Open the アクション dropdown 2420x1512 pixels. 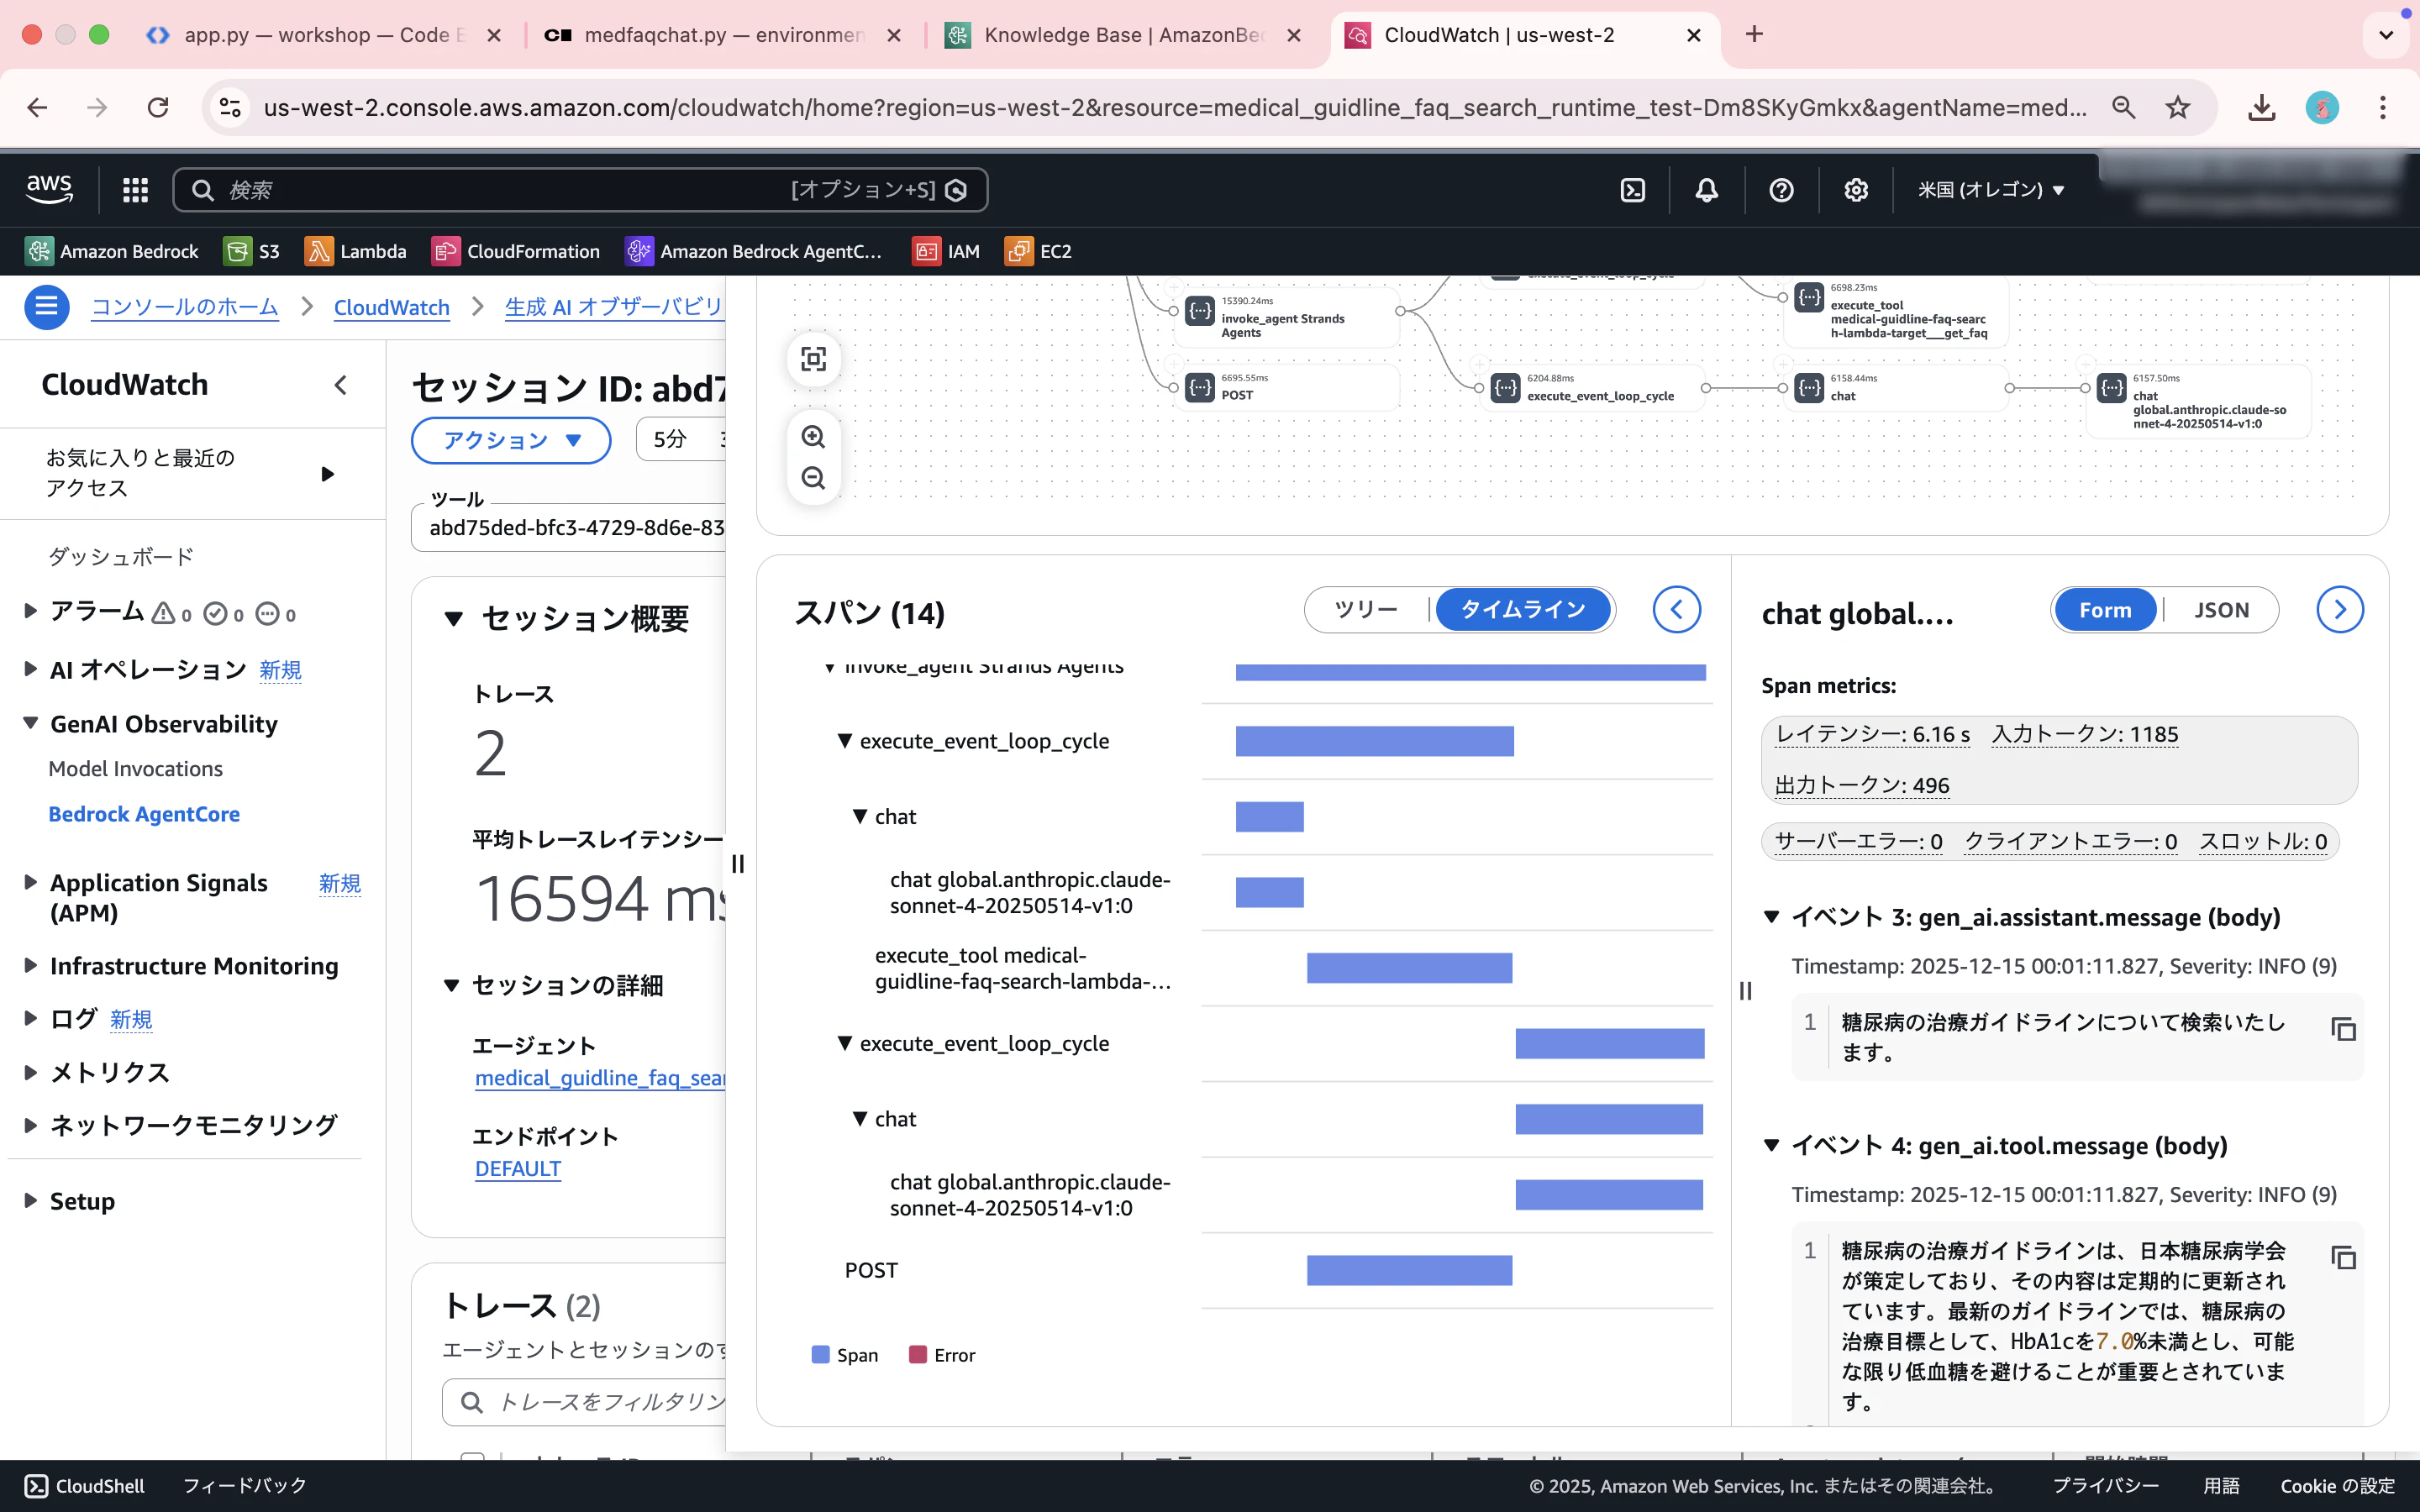pyautogui.click(x=511, y=440)
